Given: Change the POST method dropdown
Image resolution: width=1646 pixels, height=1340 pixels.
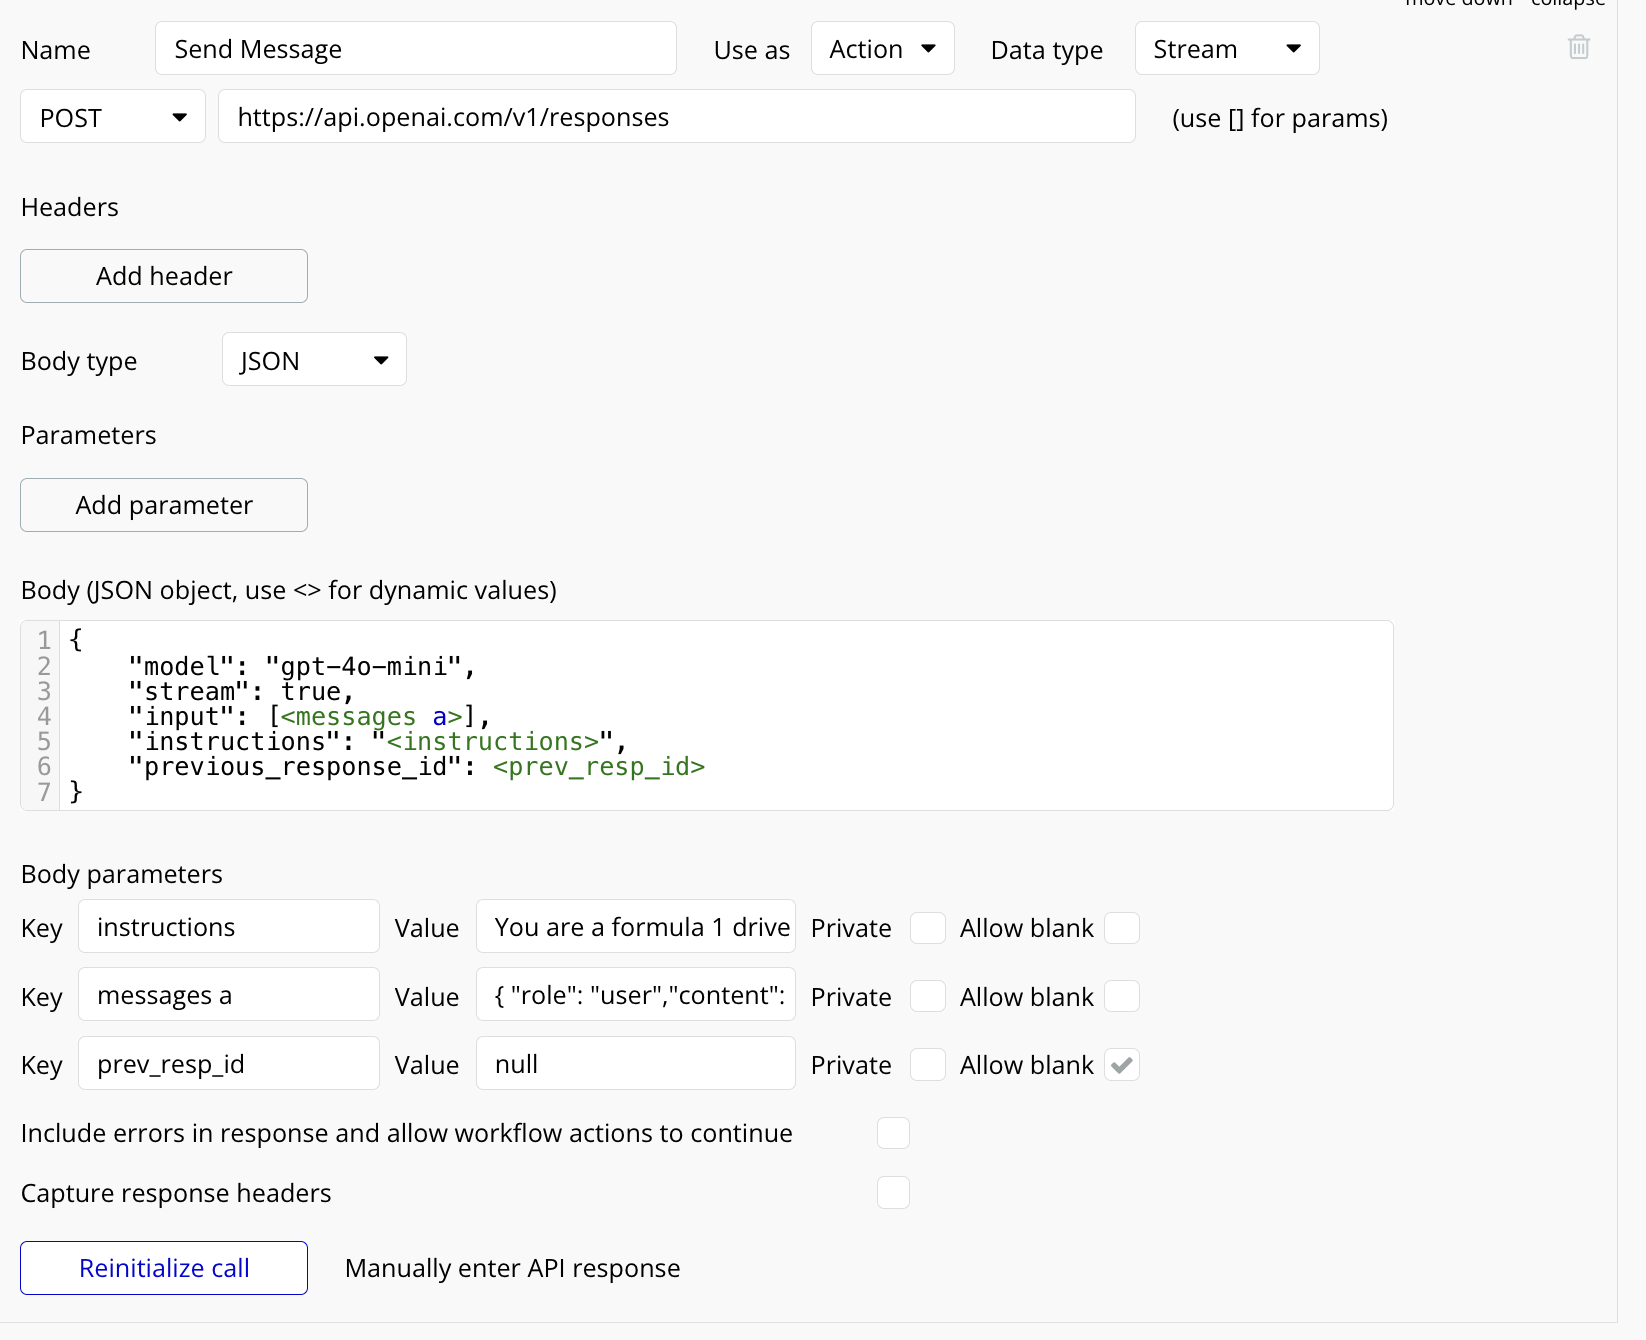Looking at the screenshot, I should pyautogui.click(x=113, y=117).
